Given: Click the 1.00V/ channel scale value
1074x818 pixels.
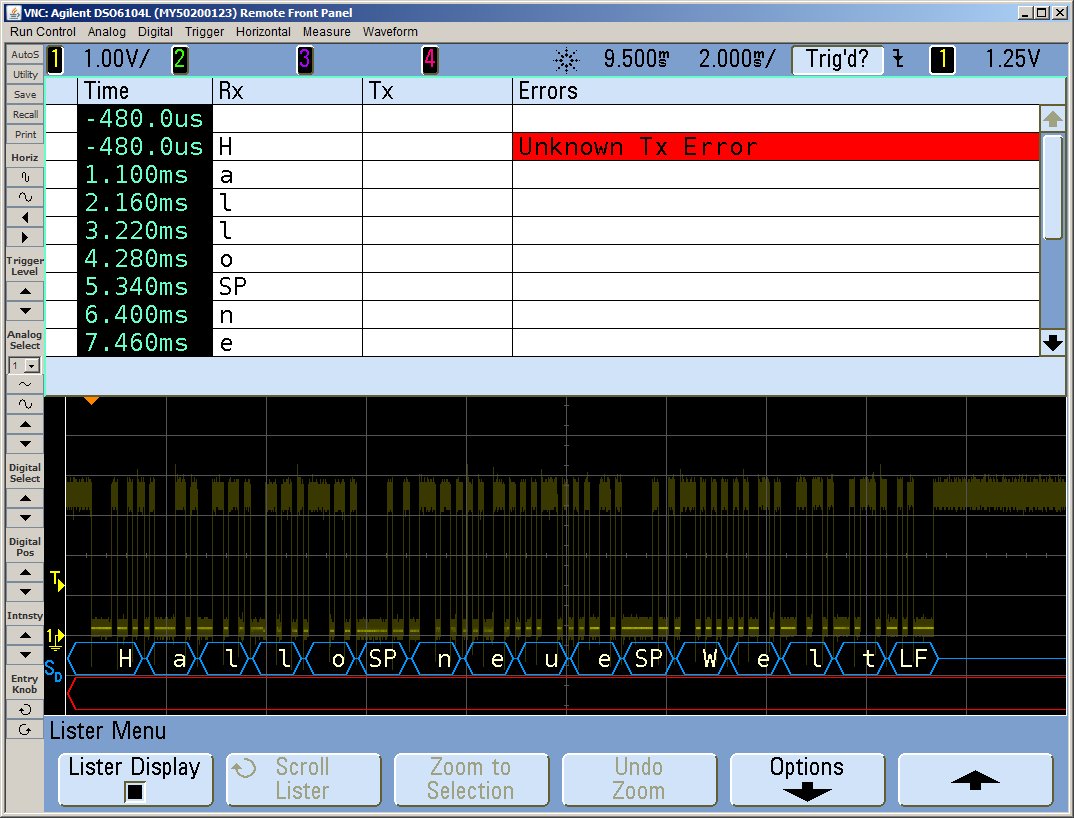Looking at the screenshot, I should 116,59.
